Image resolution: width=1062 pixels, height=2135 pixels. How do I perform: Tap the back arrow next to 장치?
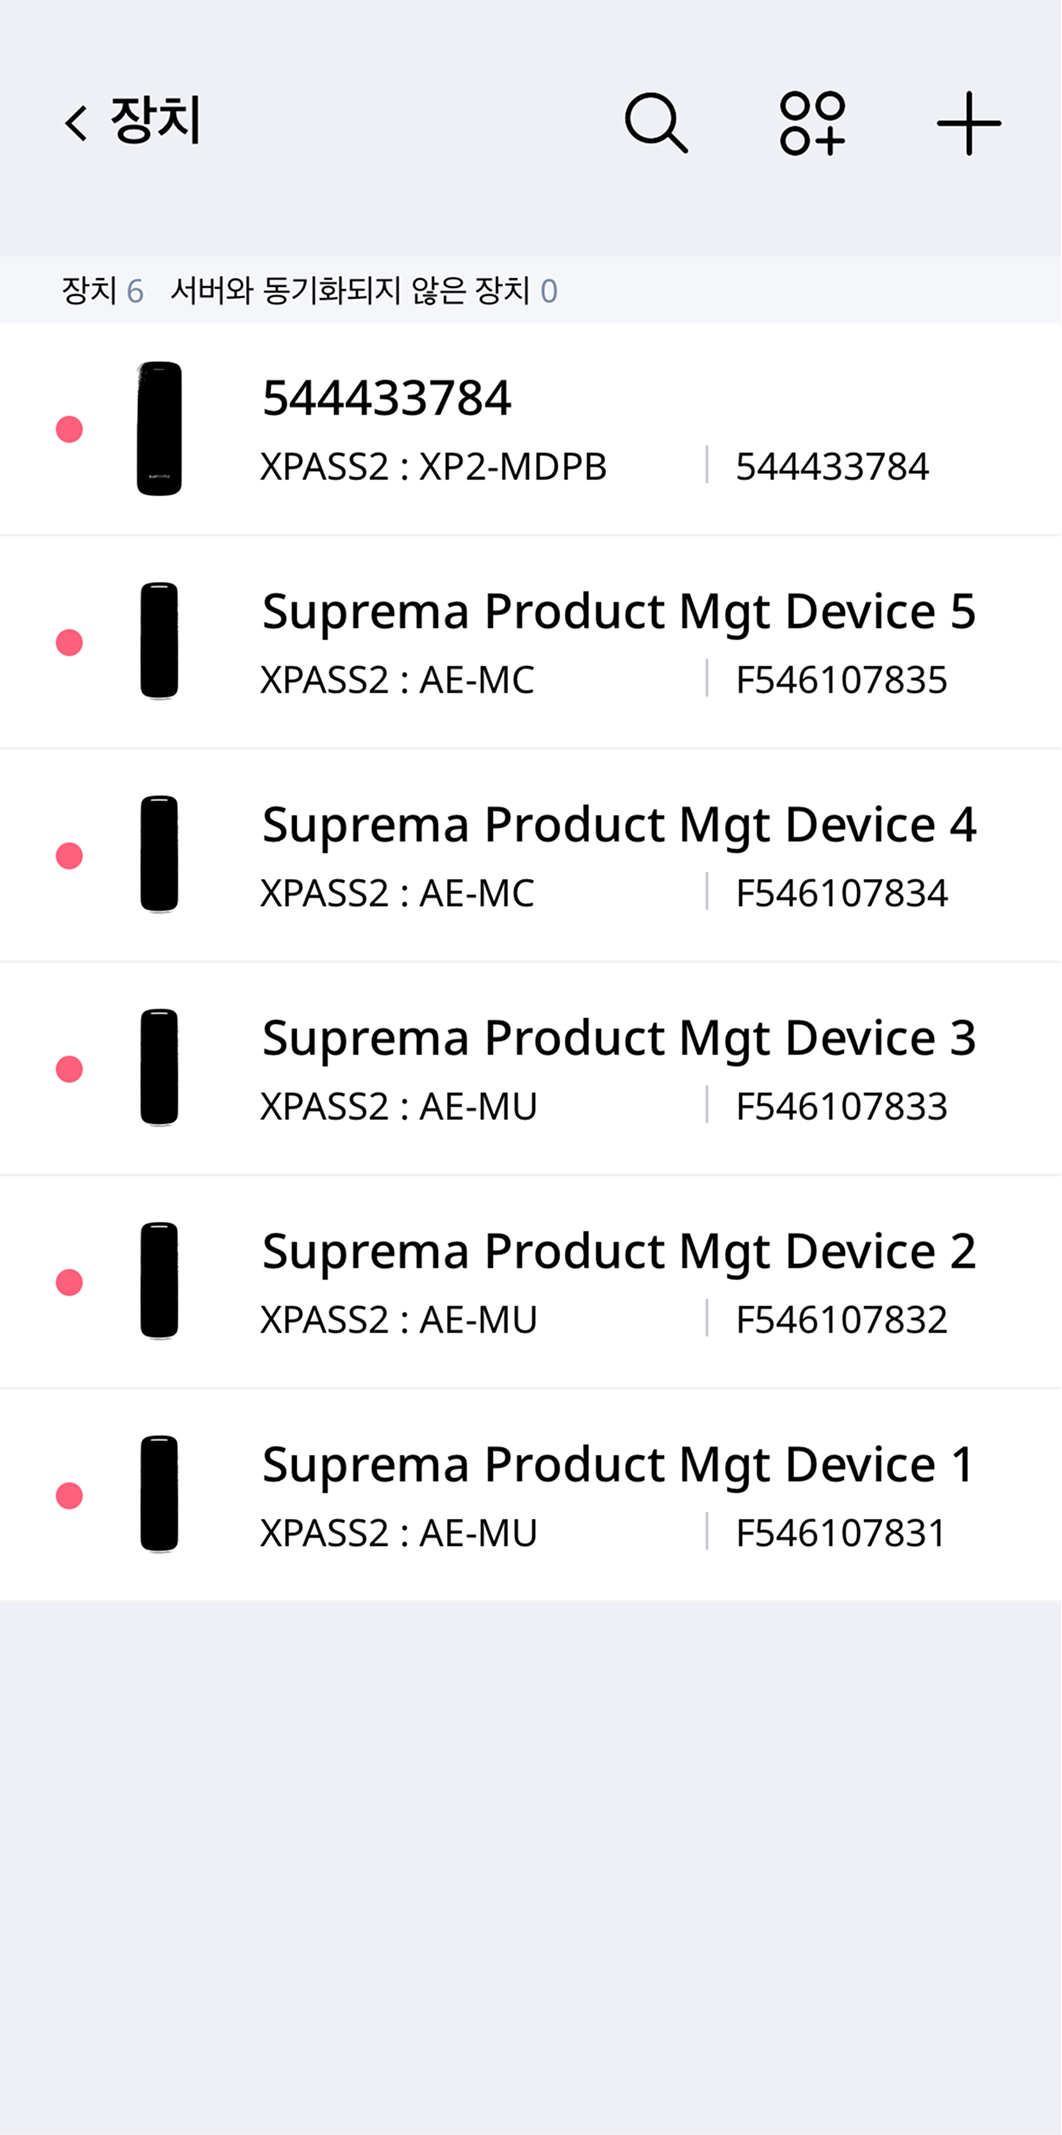tap(76, 123)
